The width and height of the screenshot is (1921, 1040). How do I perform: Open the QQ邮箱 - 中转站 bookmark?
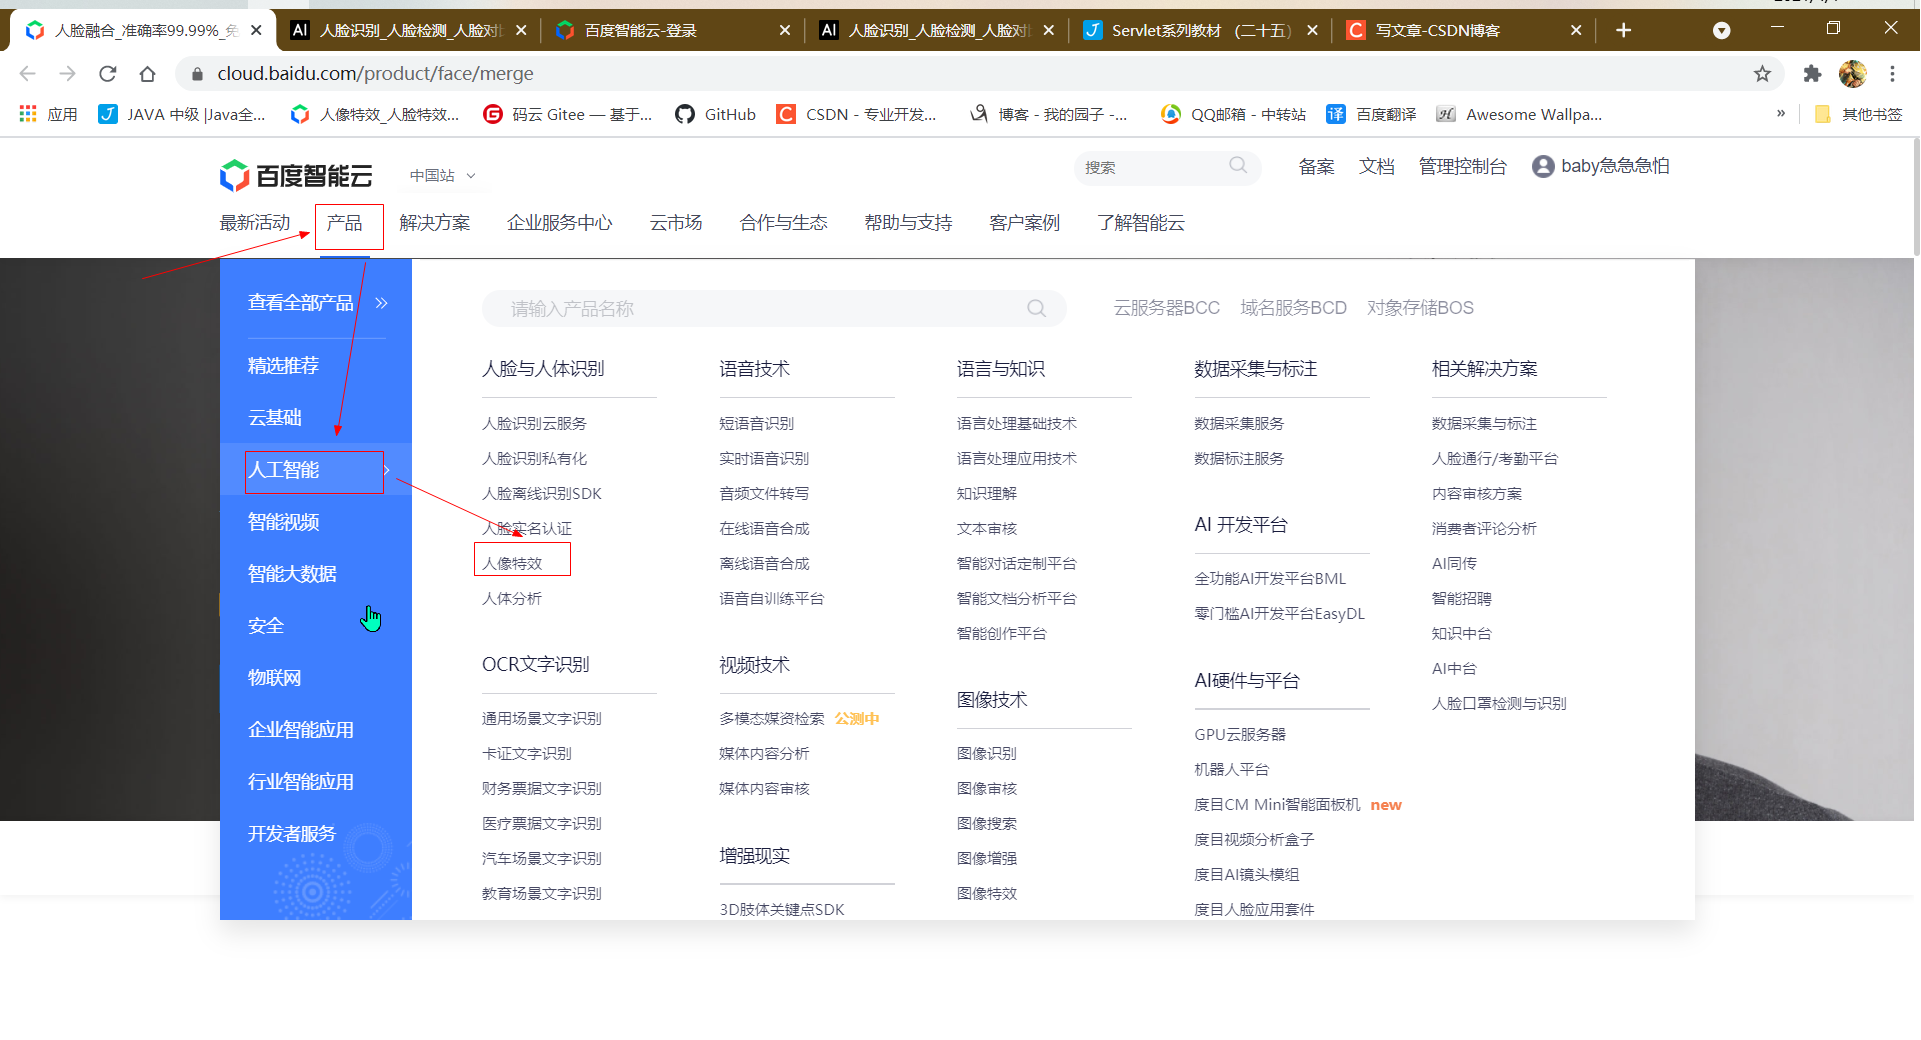point(1233,114)
